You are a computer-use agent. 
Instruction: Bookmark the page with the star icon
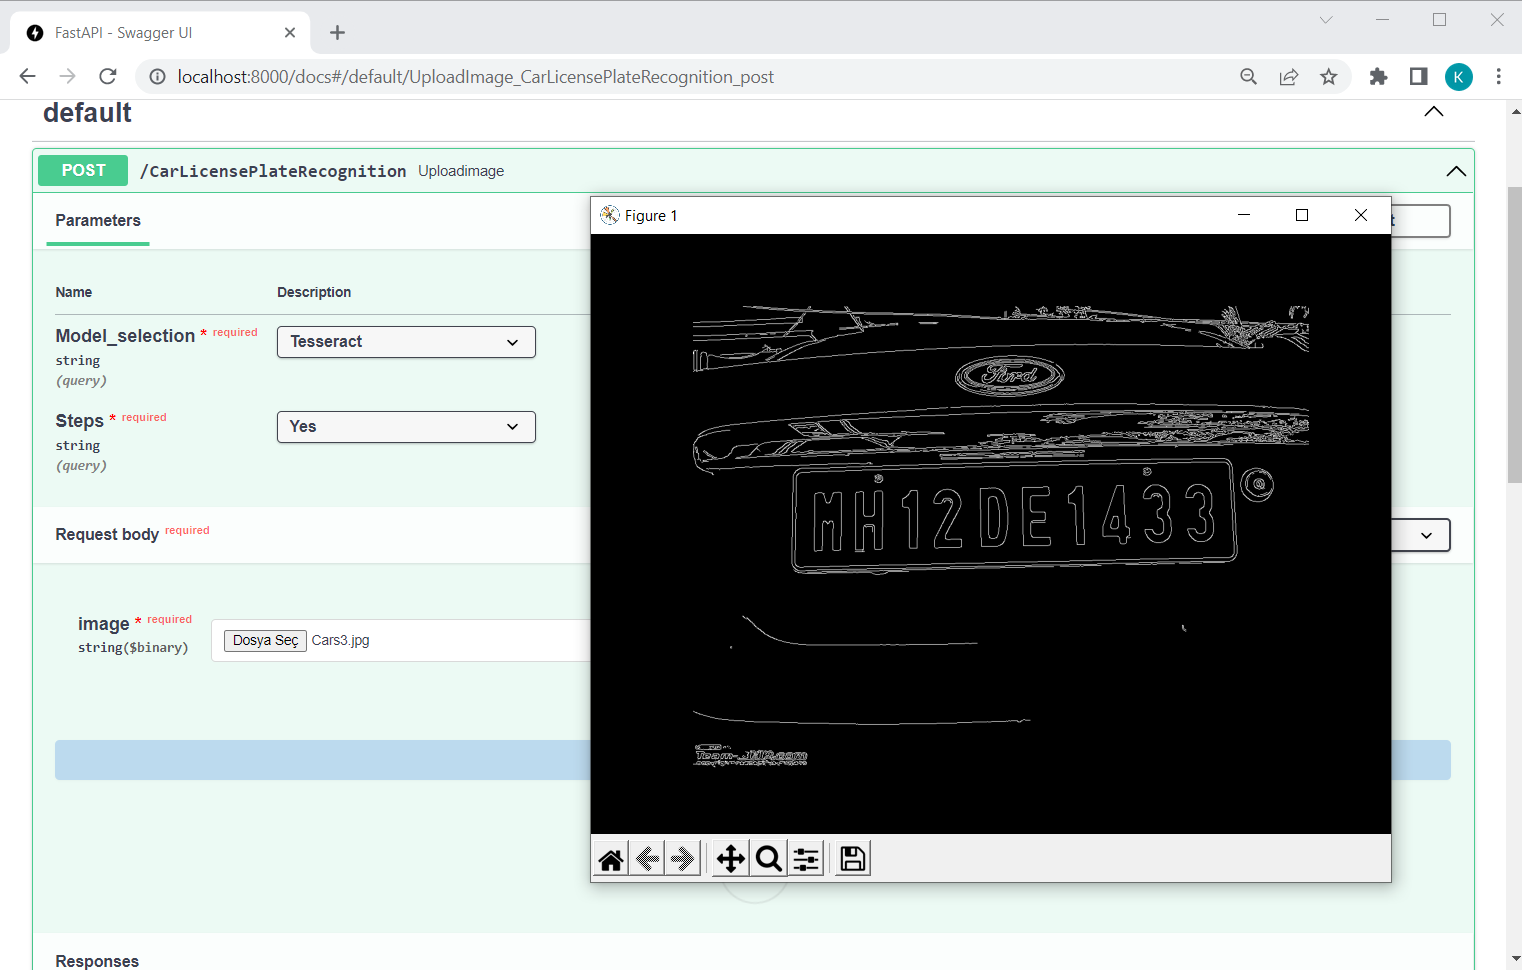pos(1329,76)
